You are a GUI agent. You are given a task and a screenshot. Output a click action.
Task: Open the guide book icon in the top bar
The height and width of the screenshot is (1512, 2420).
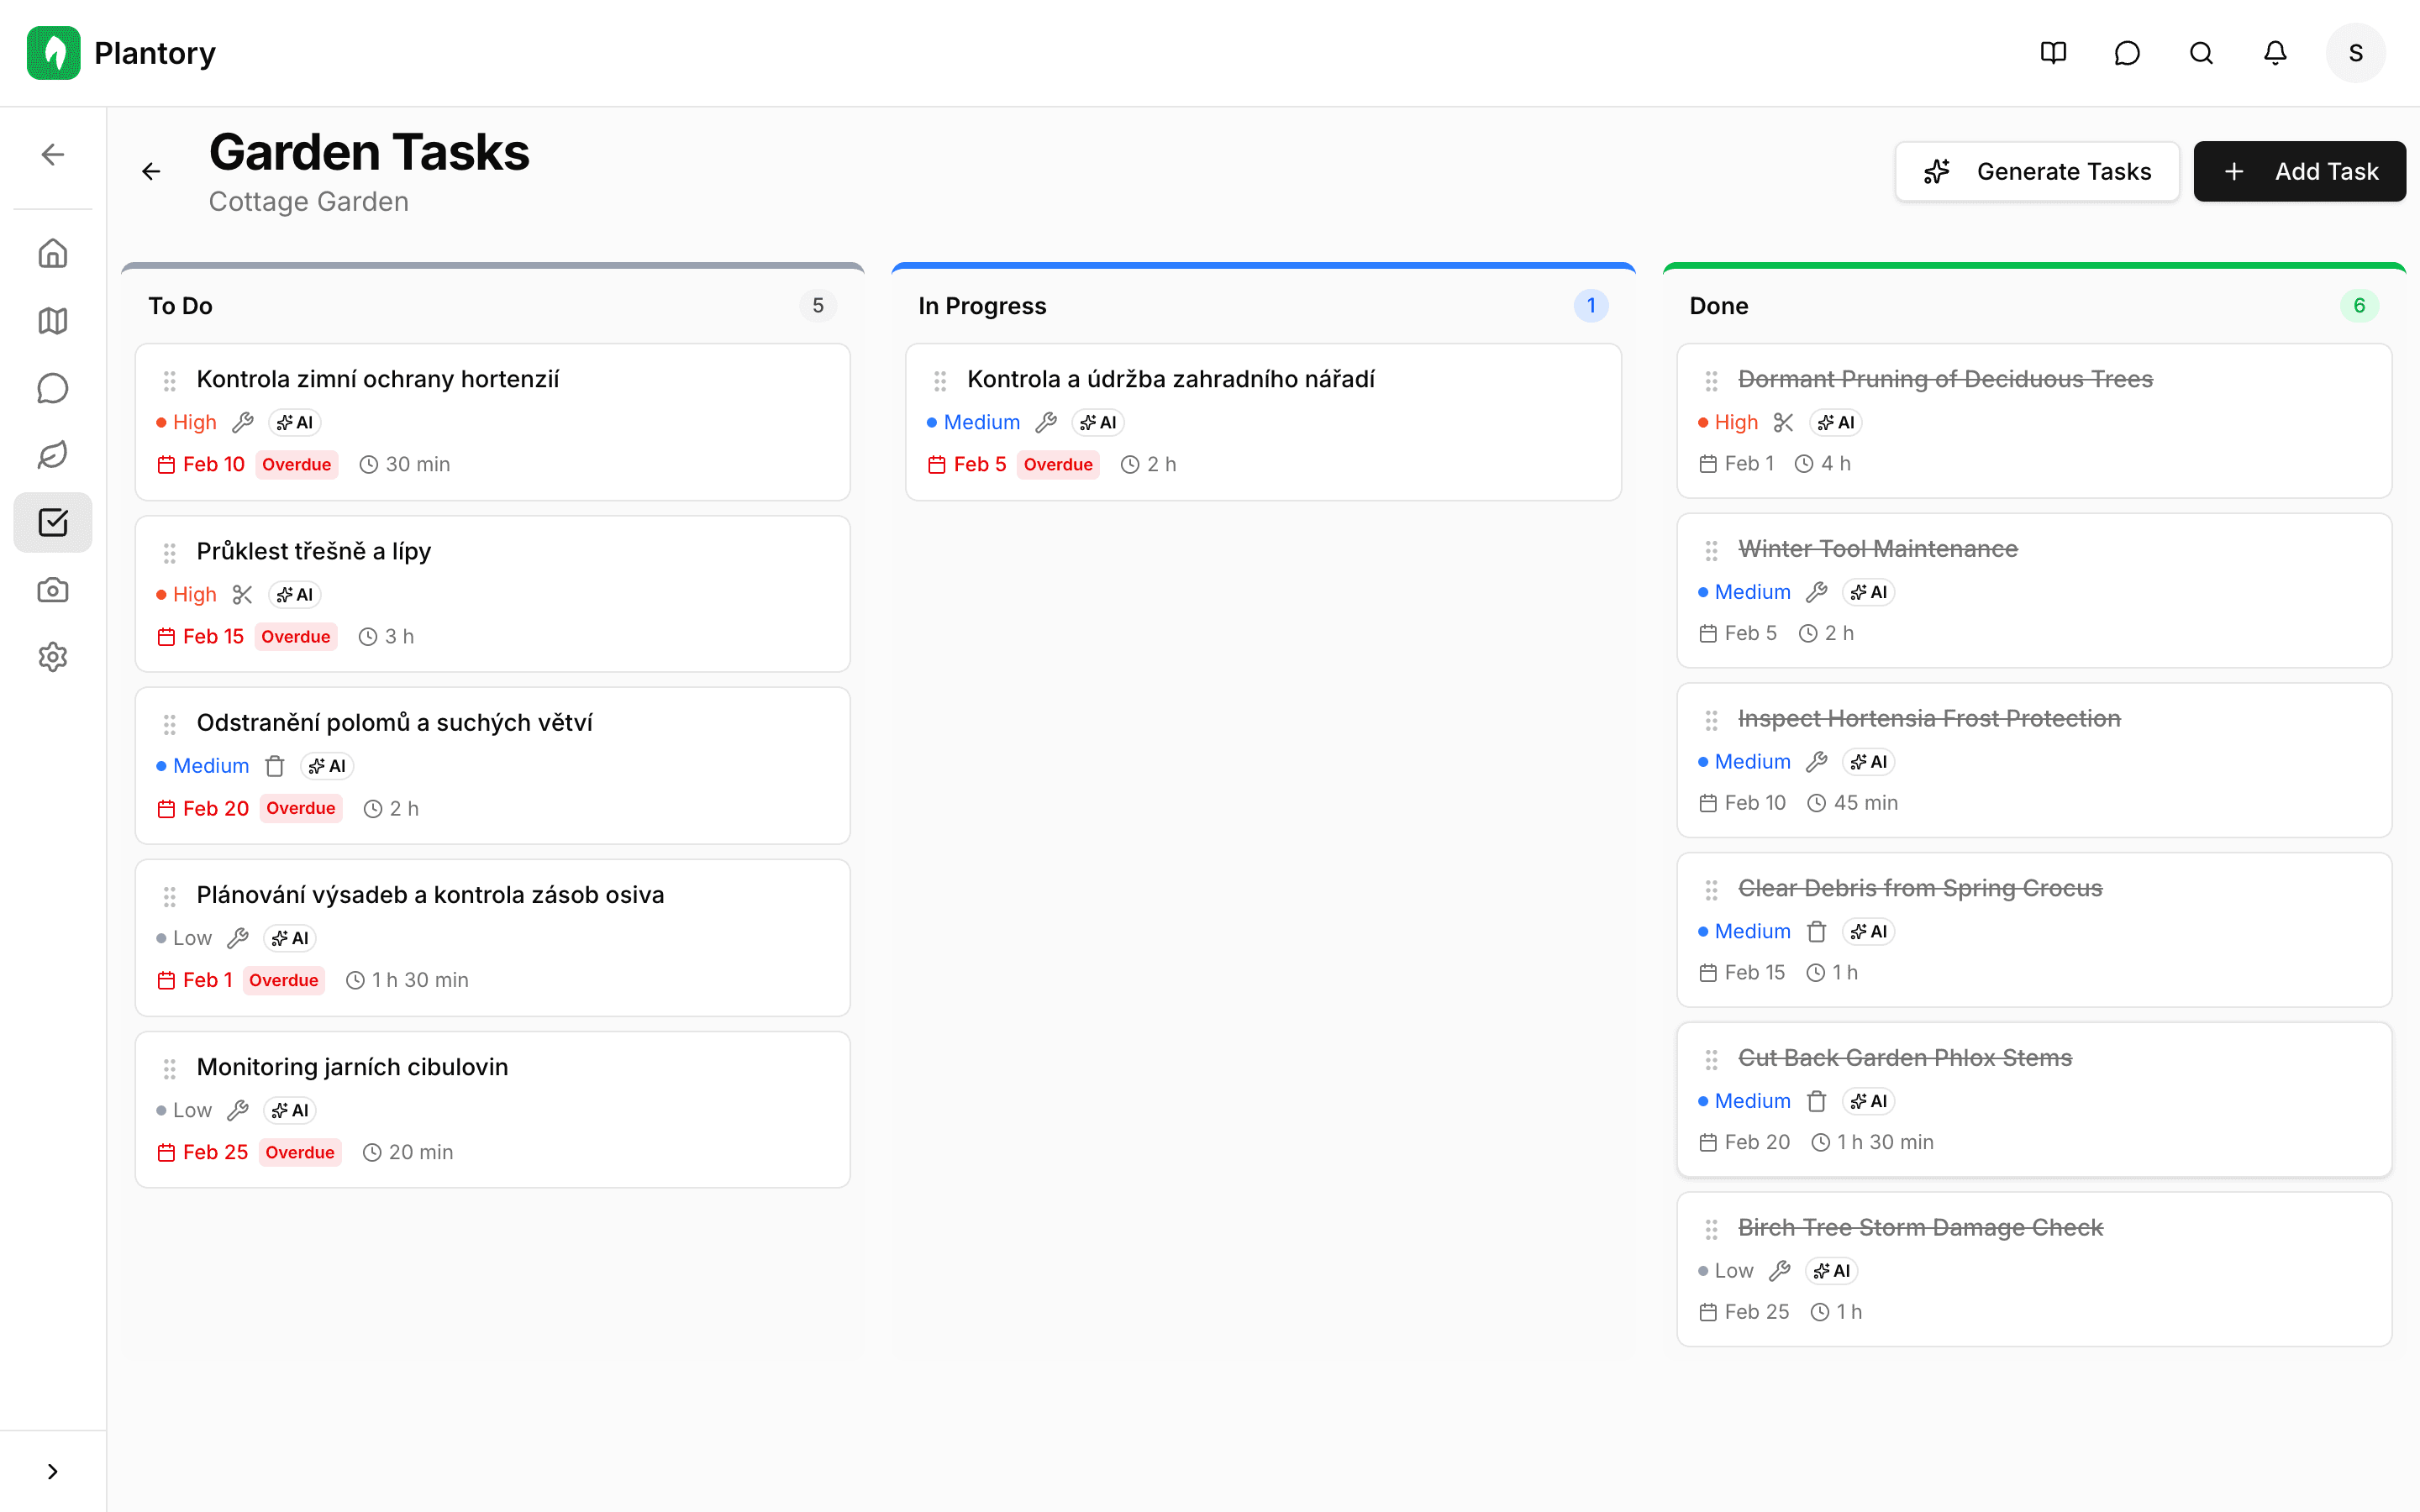2053,53
